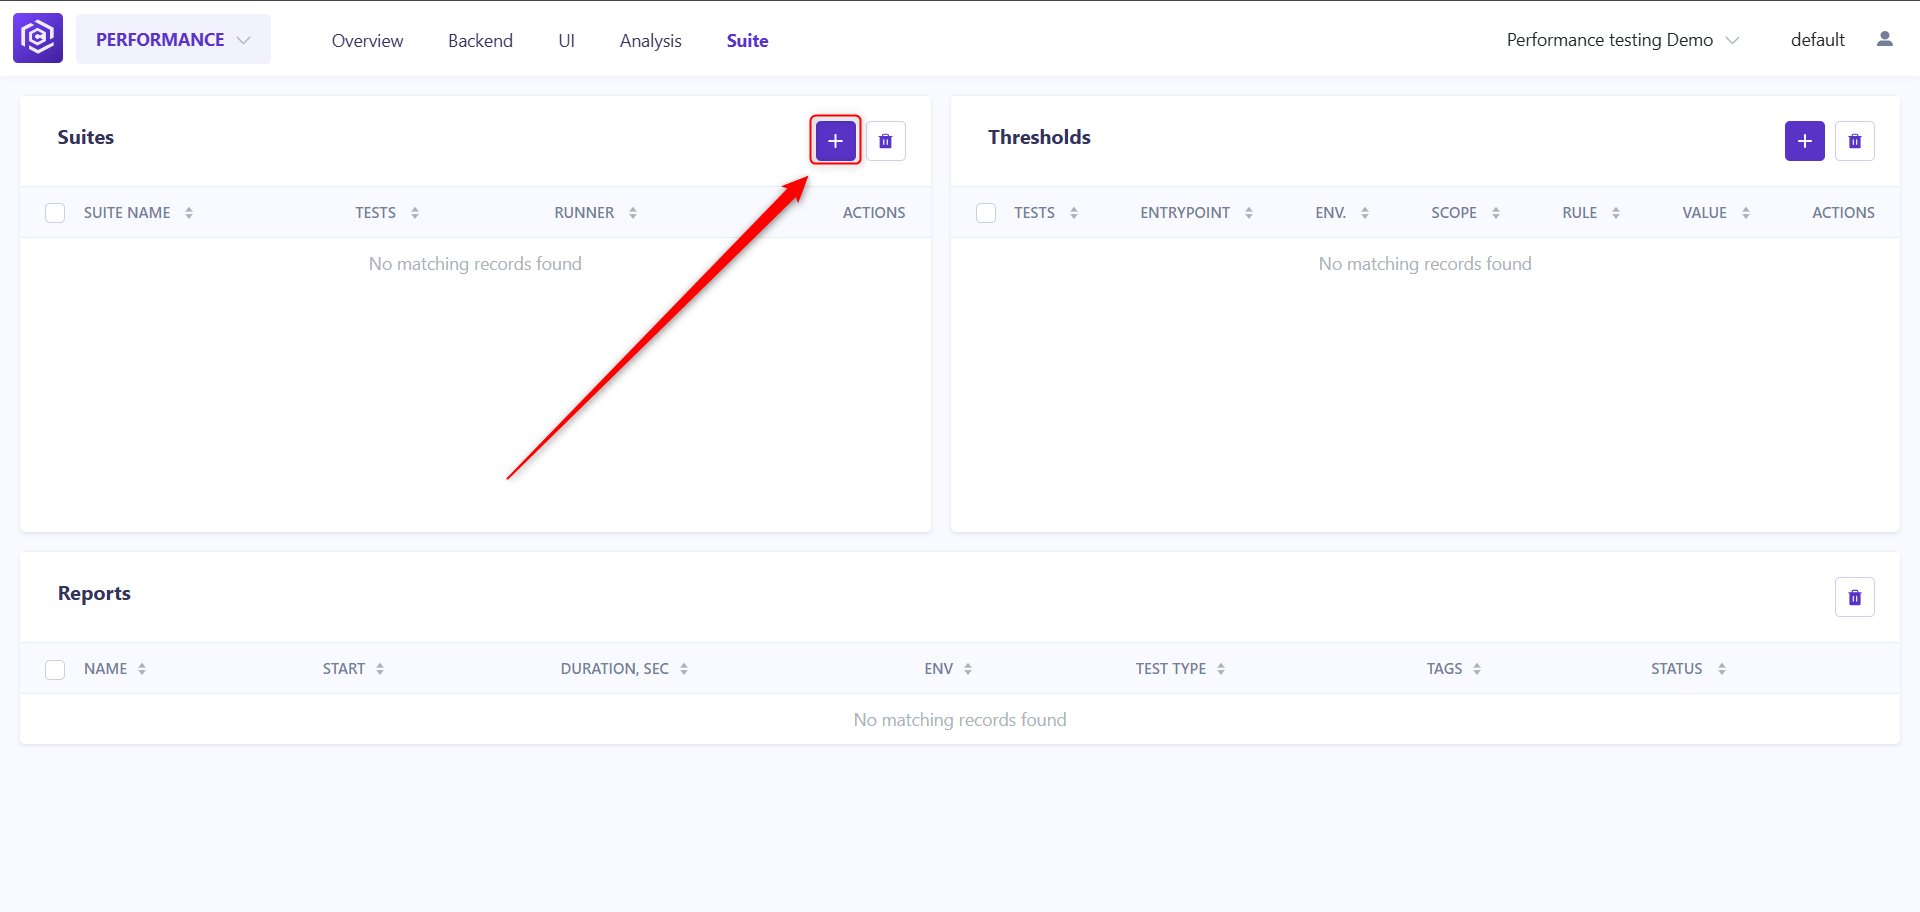Switch to the UI tab

(x=566, y=41)
